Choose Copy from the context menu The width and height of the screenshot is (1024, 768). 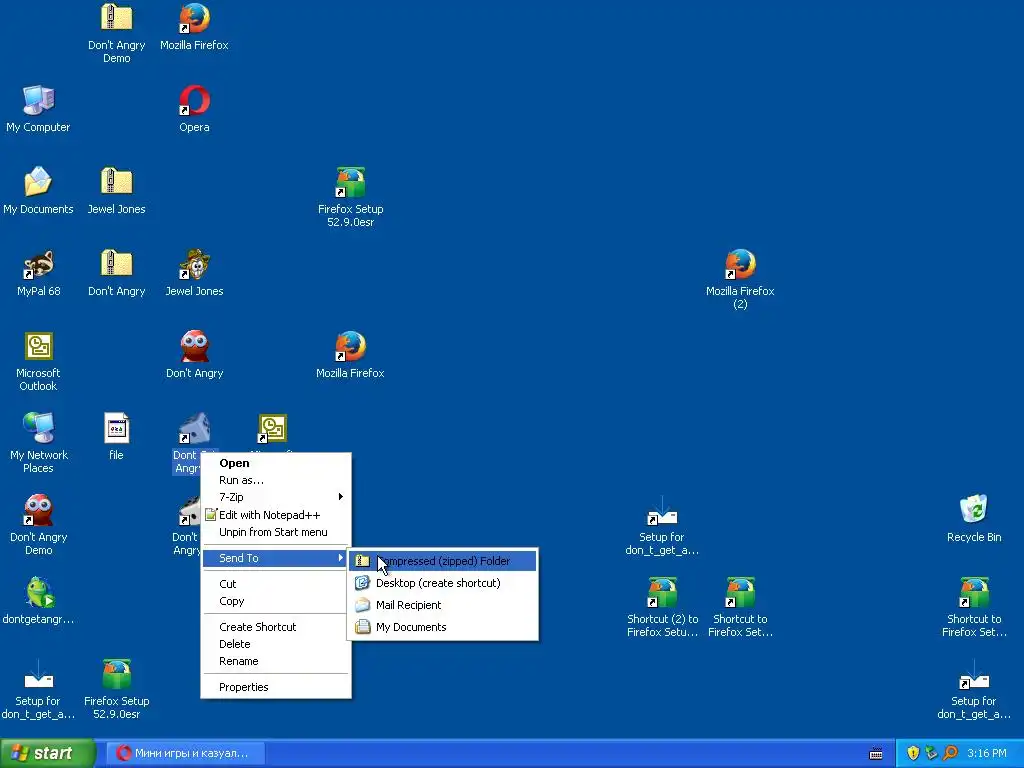pos(276,601)
